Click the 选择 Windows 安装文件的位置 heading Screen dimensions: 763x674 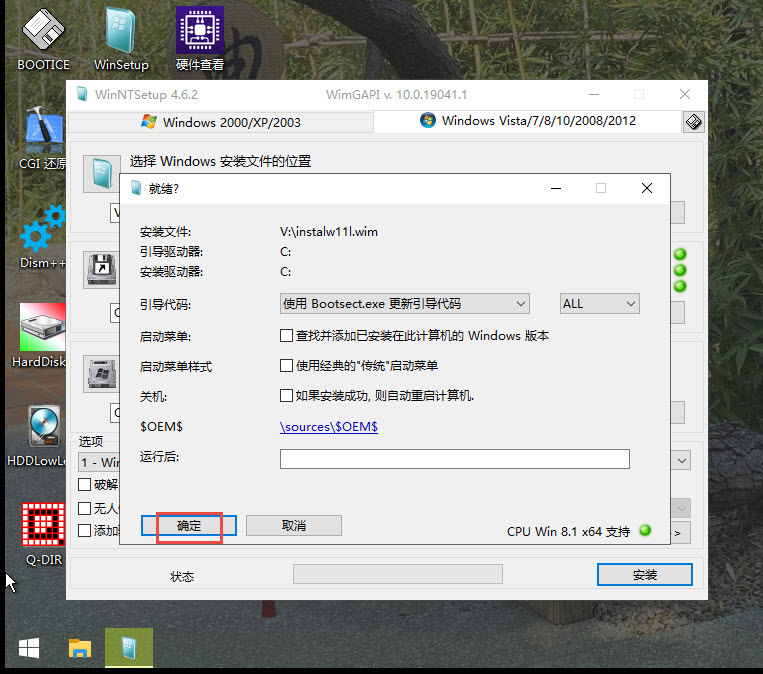pyautogui.click(x=220, y=161)
